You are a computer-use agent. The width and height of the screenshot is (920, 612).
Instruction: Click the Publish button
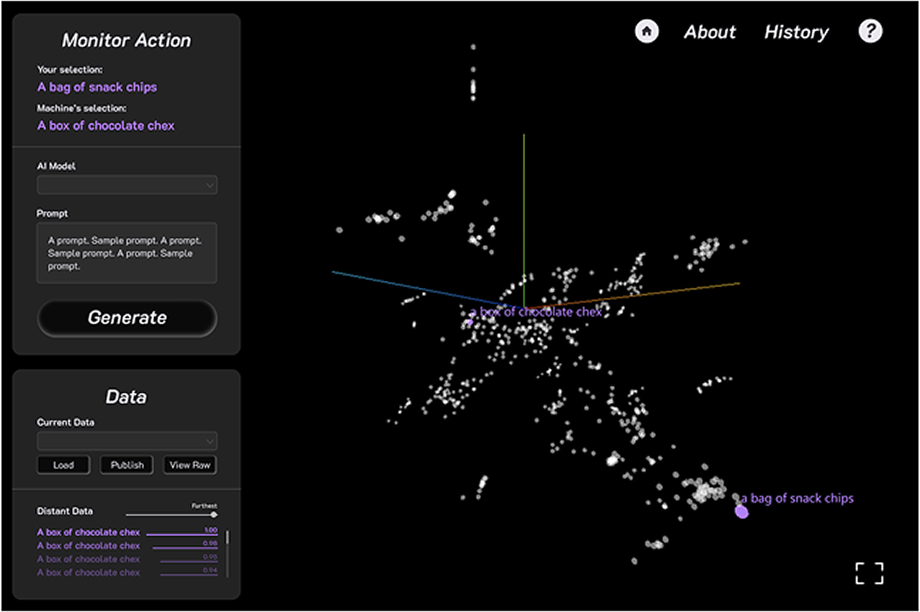tap(127, 465)
